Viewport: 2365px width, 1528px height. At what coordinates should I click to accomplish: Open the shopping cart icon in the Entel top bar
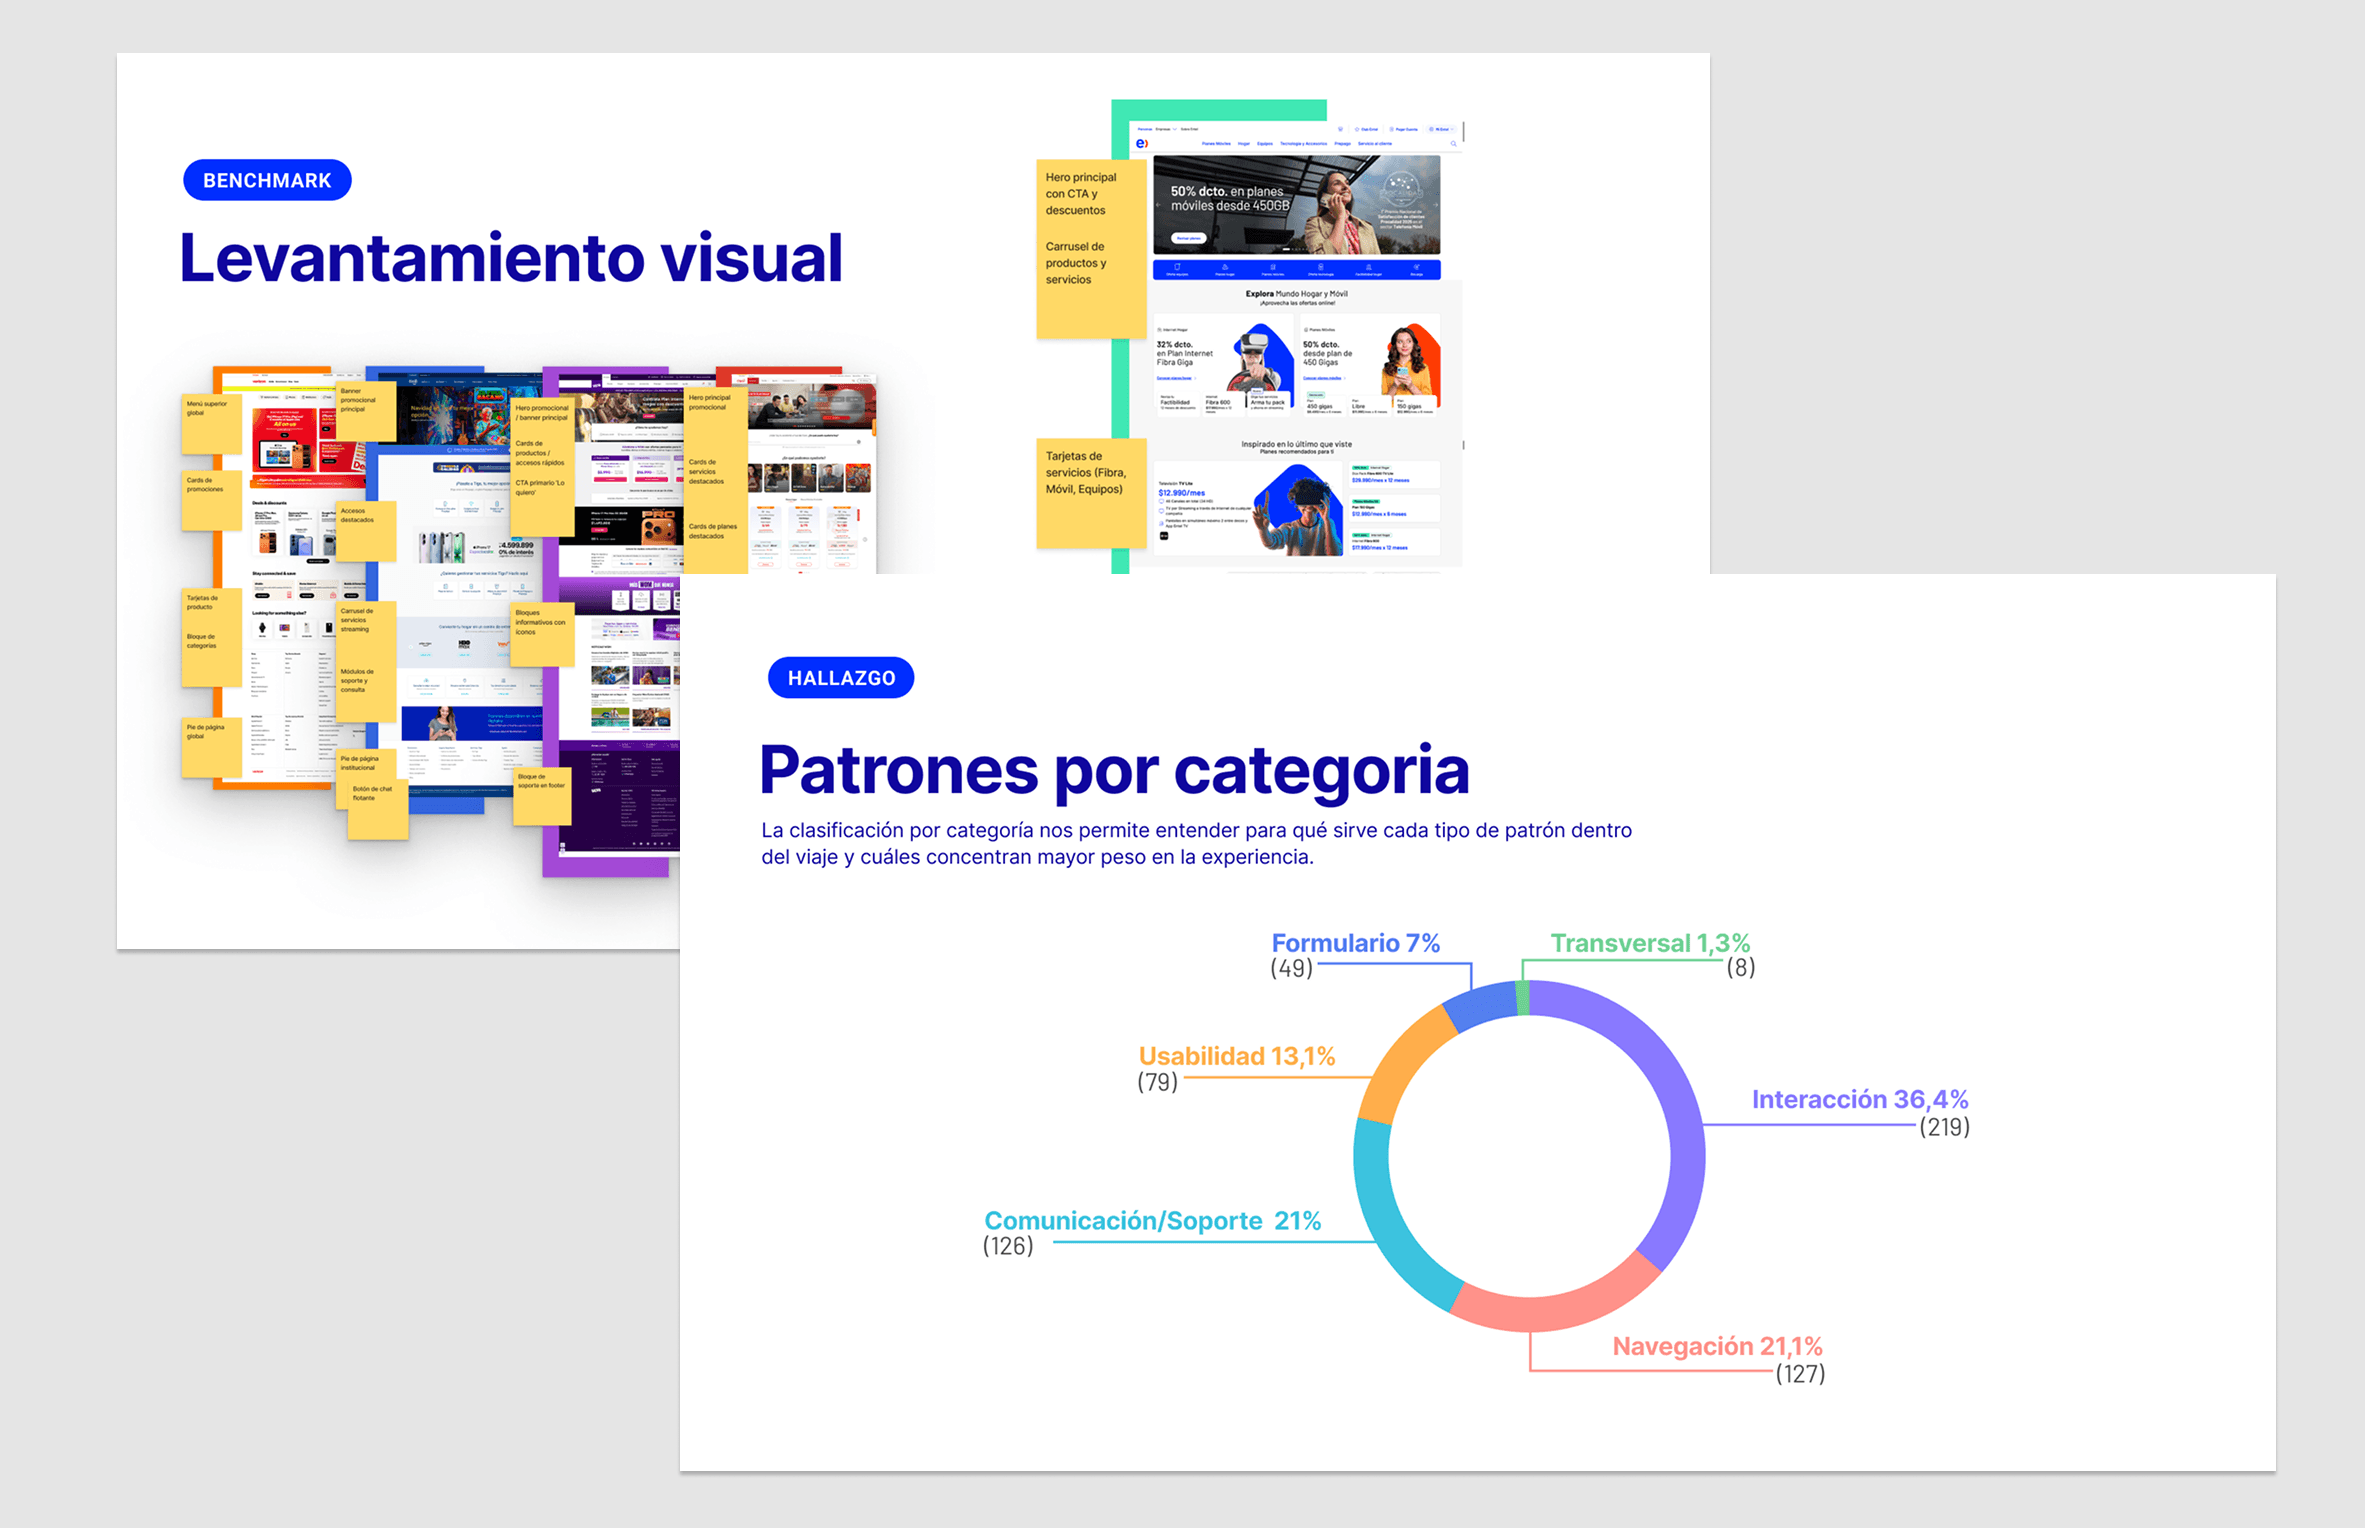pyautogui.click(x=1340, y=129)
